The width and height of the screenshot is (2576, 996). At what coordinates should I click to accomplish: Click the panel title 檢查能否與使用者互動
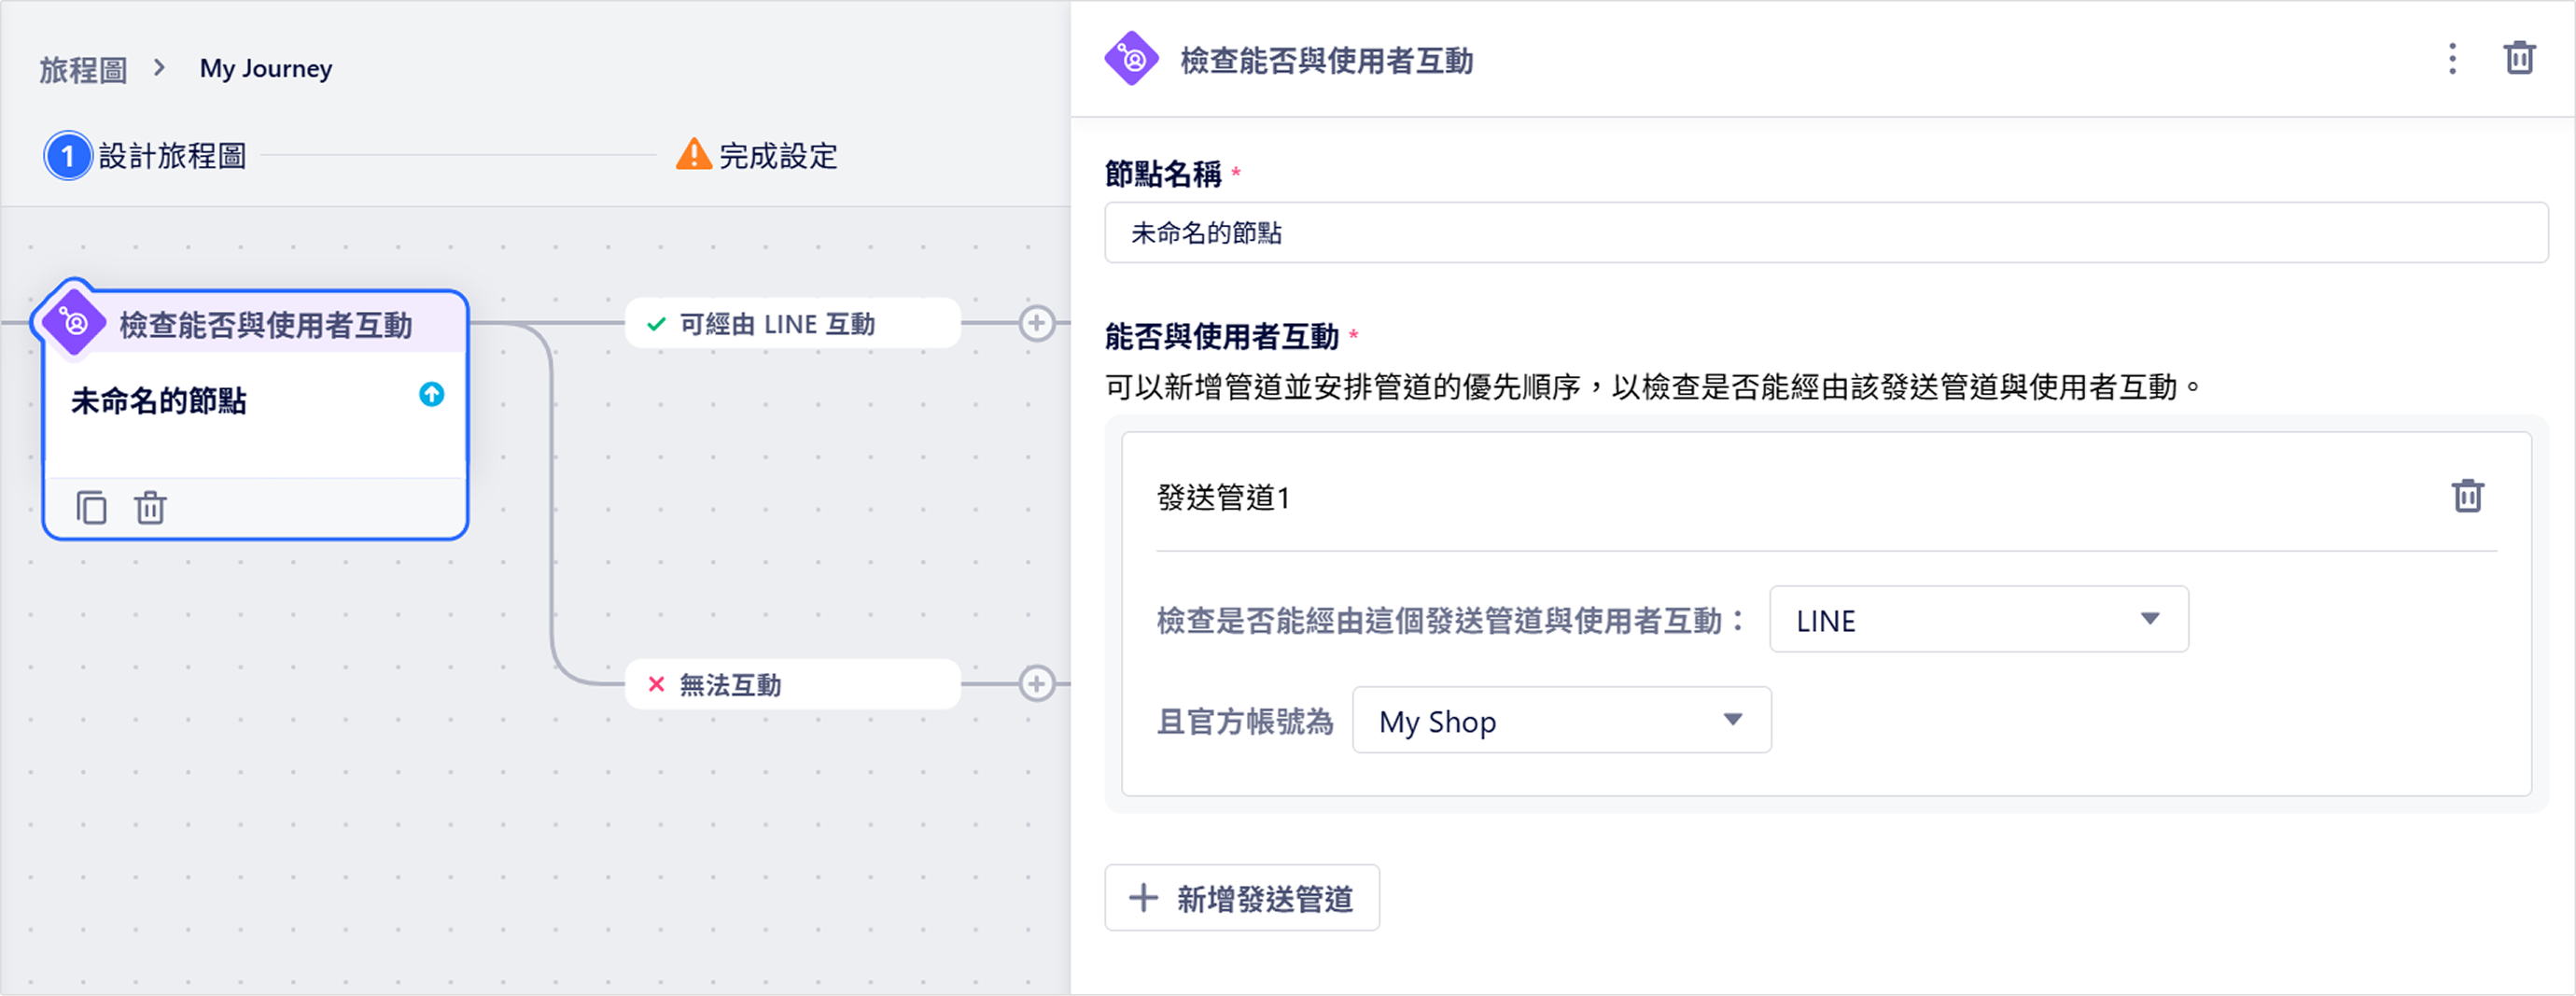click(x=1326, y=61)
